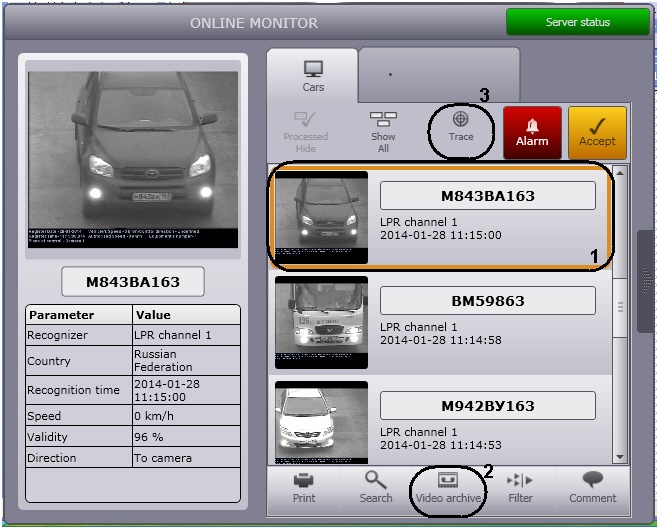
Task: Select the Recognizer row value LPR channel 1
Action: 186,335
